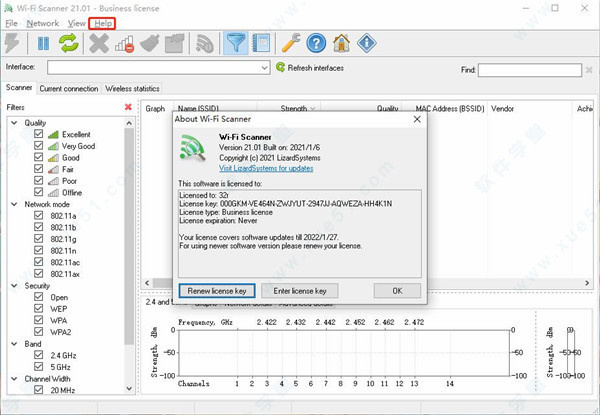Open settings with the wrench icon

click(x=291, y=43)
